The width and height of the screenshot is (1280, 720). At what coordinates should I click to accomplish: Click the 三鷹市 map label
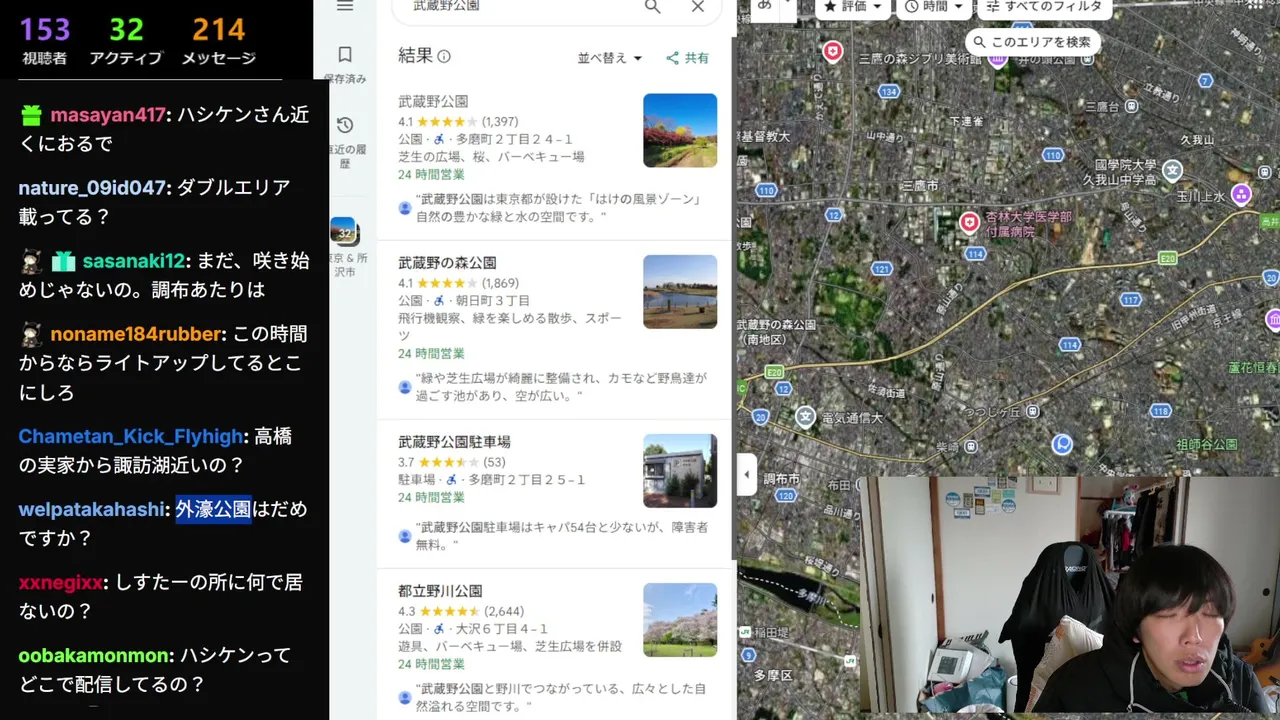920,187
